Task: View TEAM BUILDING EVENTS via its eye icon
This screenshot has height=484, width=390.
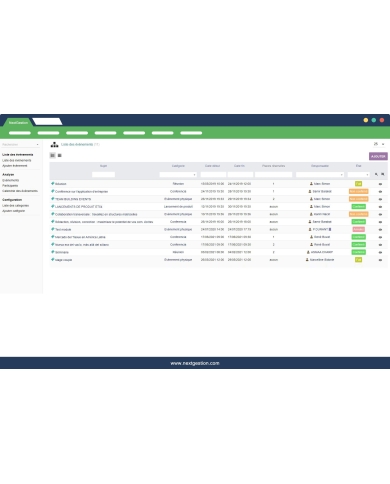Action: (380, 199)
